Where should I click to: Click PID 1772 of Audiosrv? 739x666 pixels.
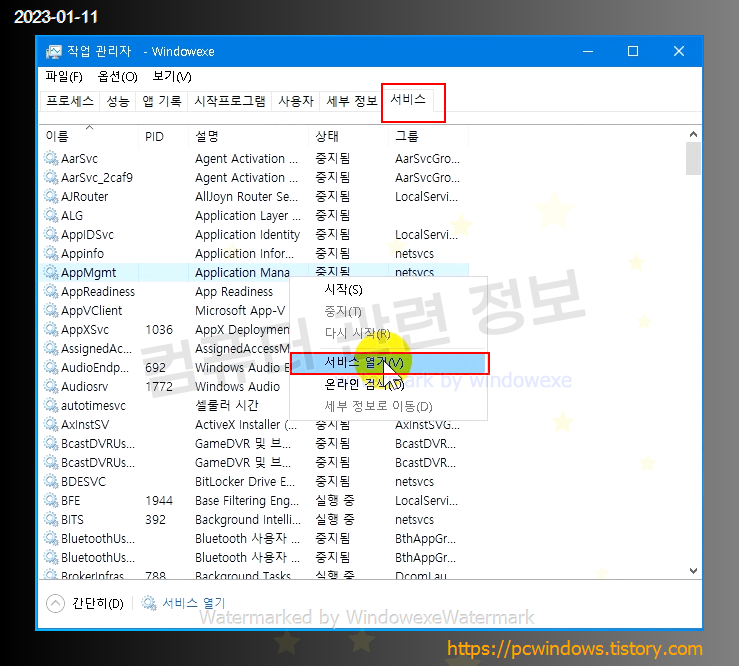coord(159,386)
